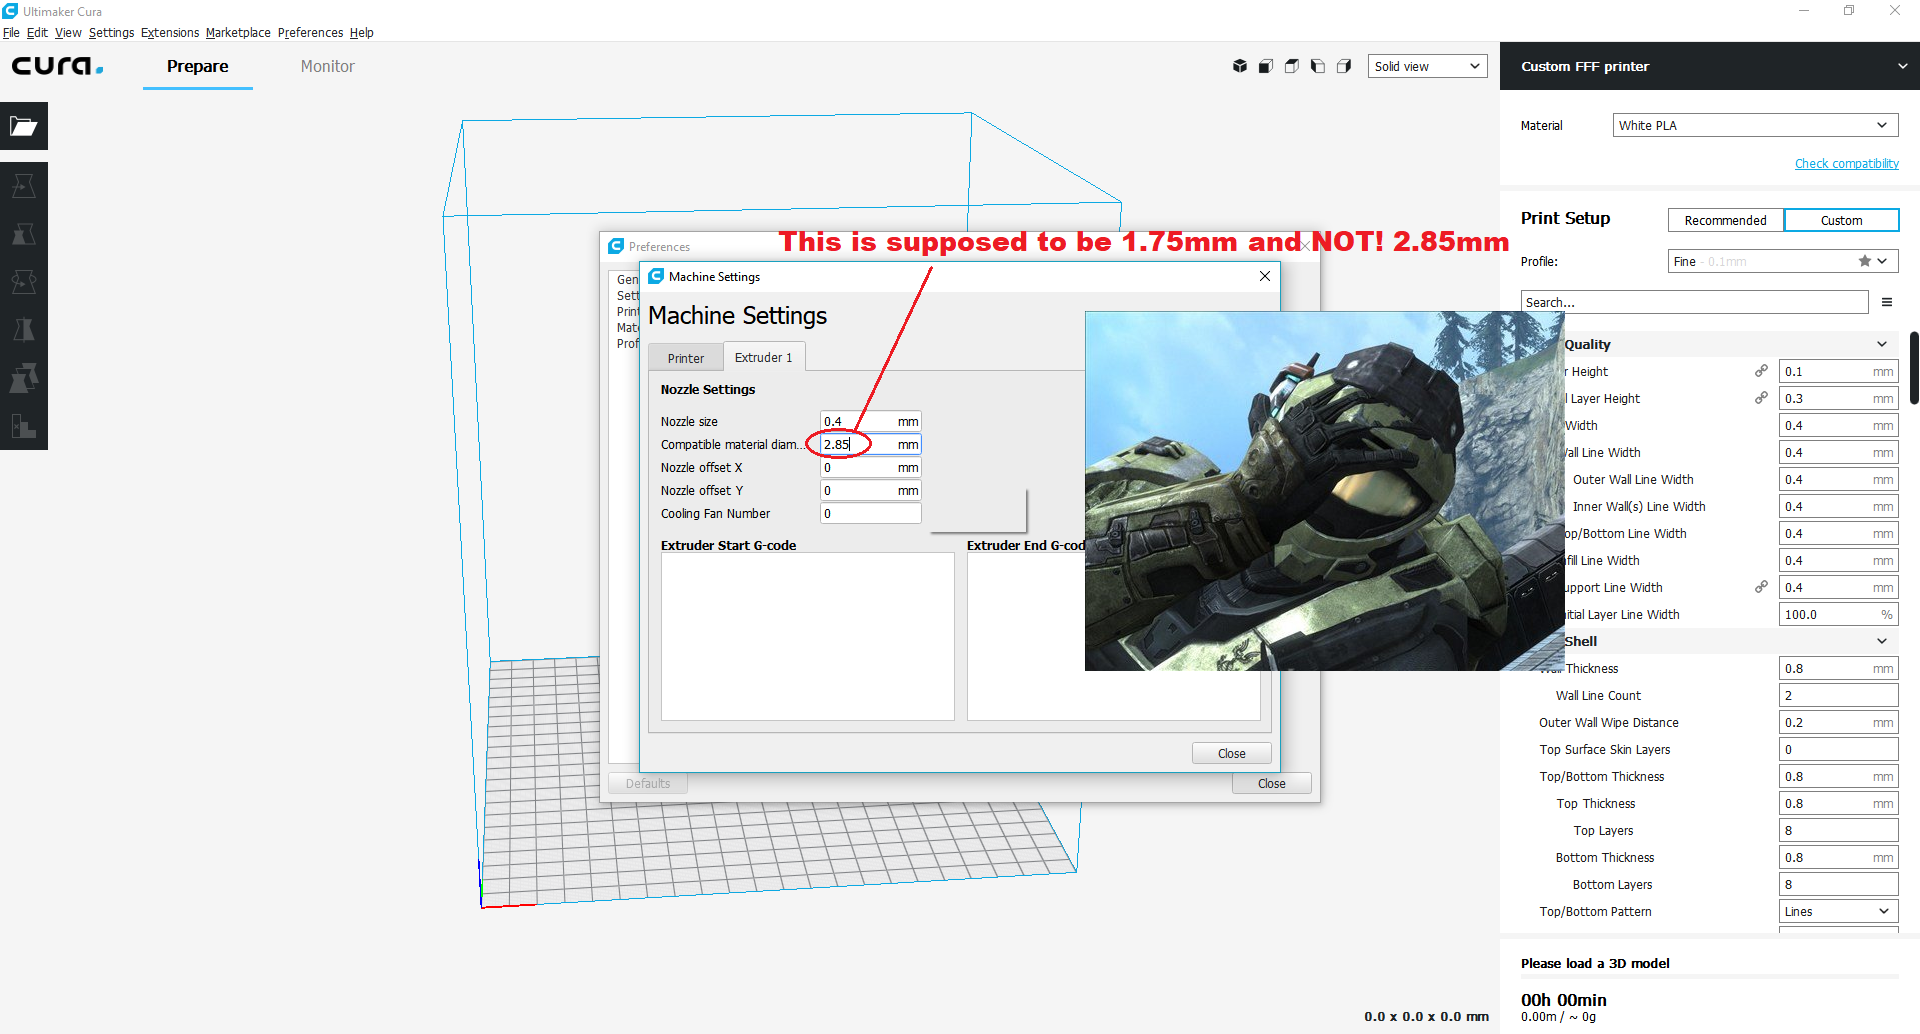Image resolution: width=1920 pixels, height=1034 pixels.
Task: Open the Settings menu
Action: click(111, 33)
